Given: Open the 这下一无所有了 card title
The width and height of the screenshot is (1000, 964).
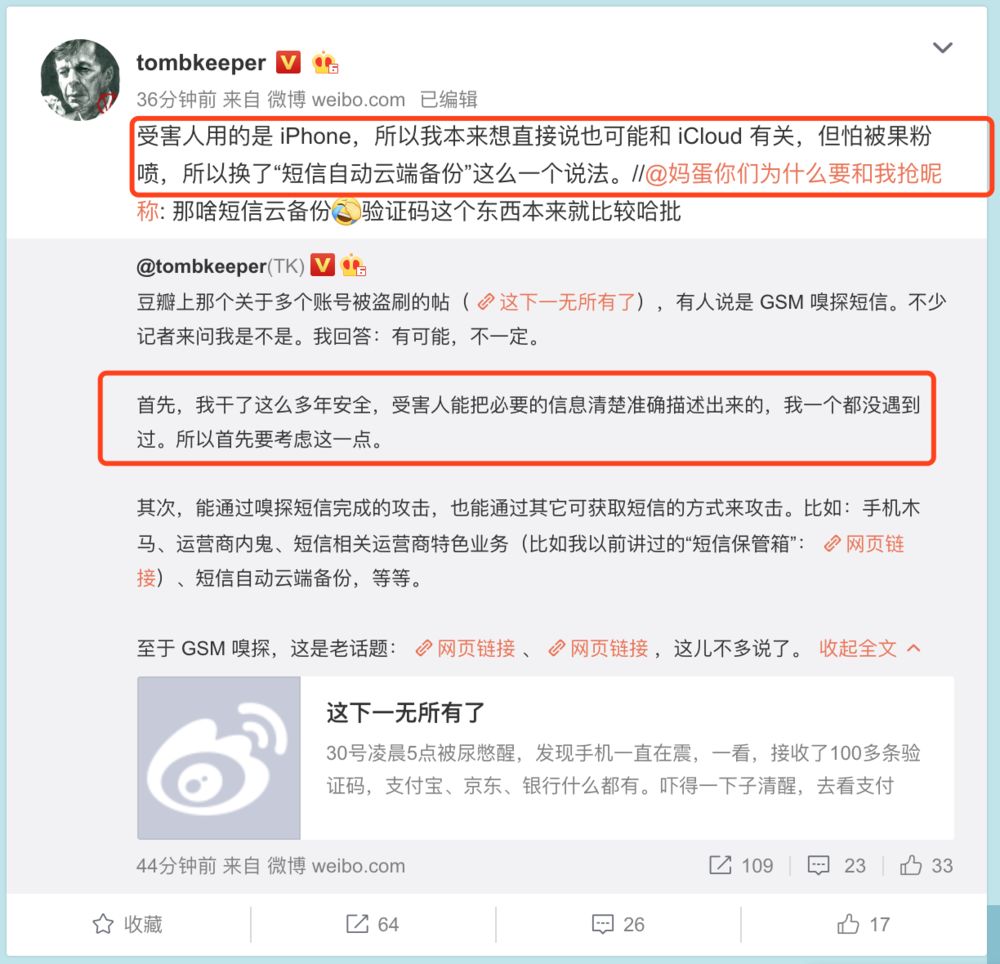Looking at the screenshot, I should (406, 712).
